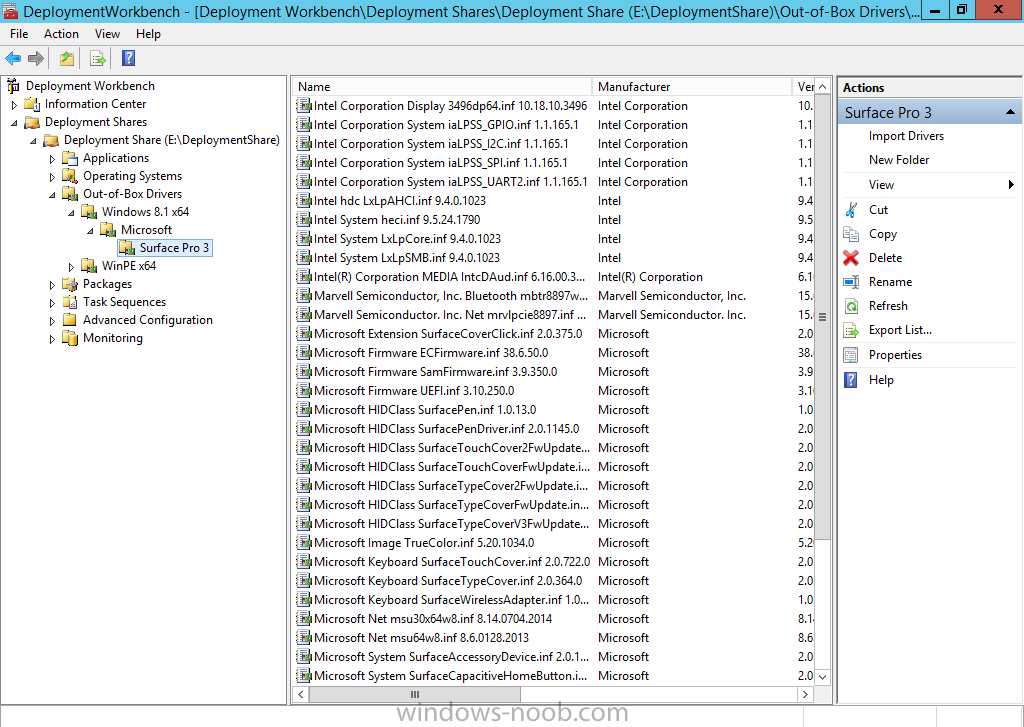Click the Forward arrow toolbar icon
The width and height of the screenshot is (1024, 727).
point(36,59)
